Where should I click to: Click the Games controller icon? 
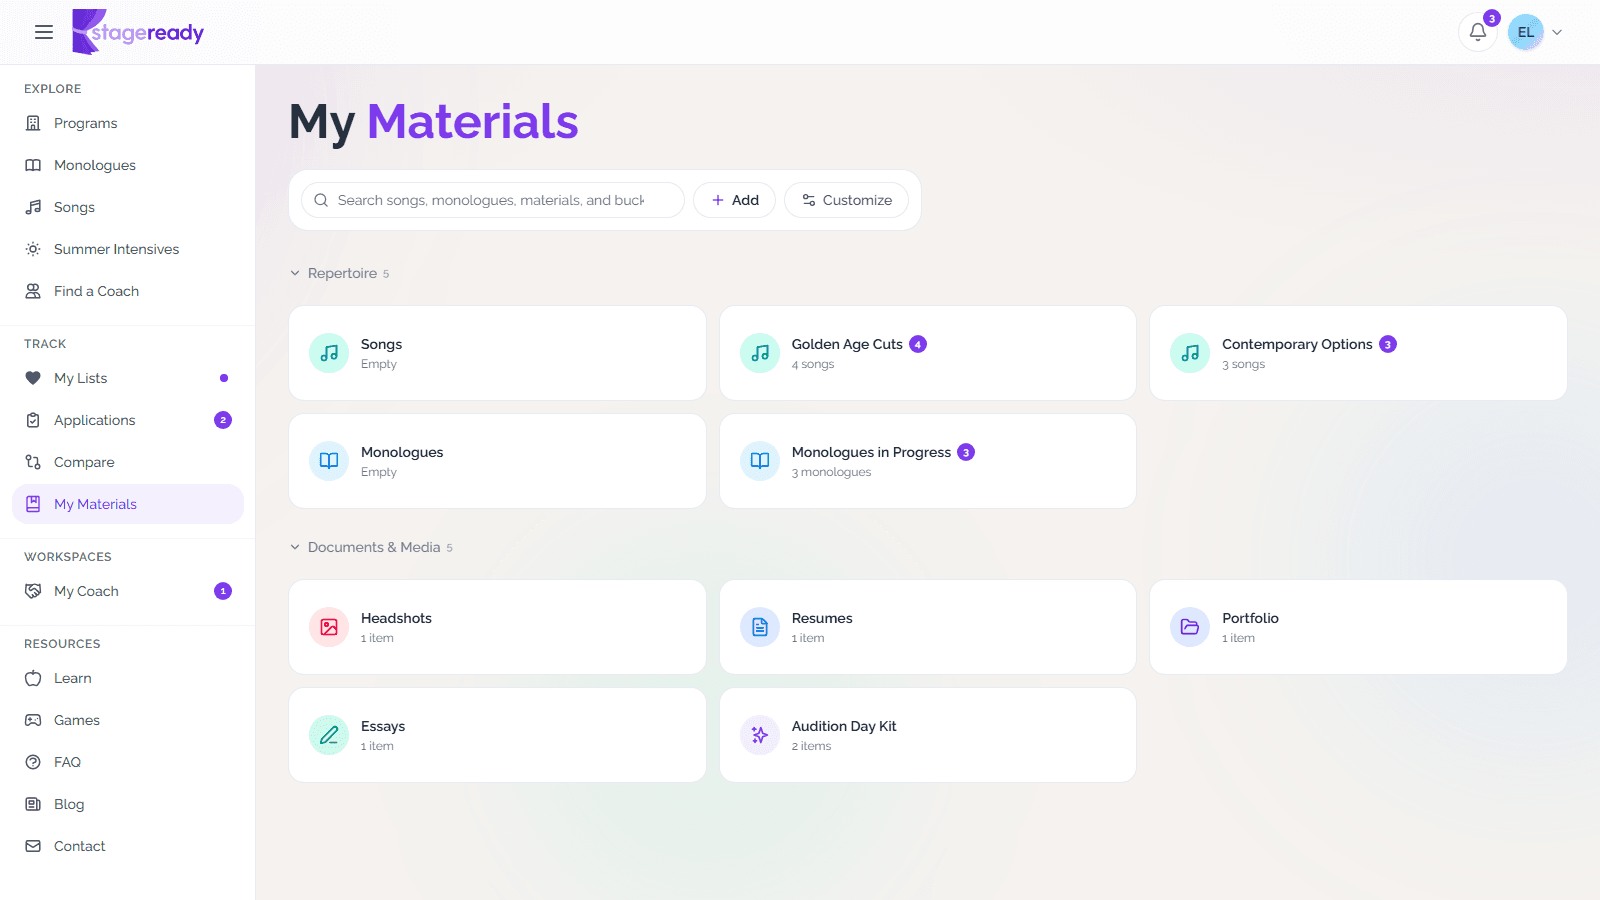tap(33, 720)
